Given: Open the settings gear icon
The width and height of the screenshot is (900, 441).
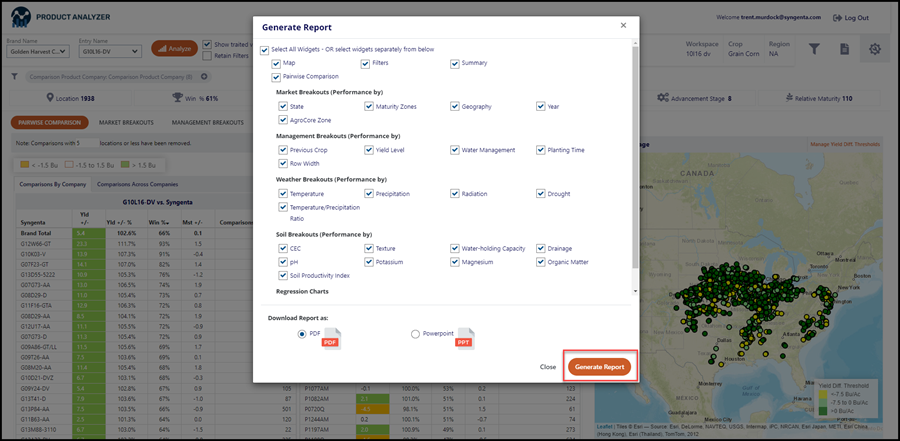Looking at the screenshot, I should [x=875, y=49].
